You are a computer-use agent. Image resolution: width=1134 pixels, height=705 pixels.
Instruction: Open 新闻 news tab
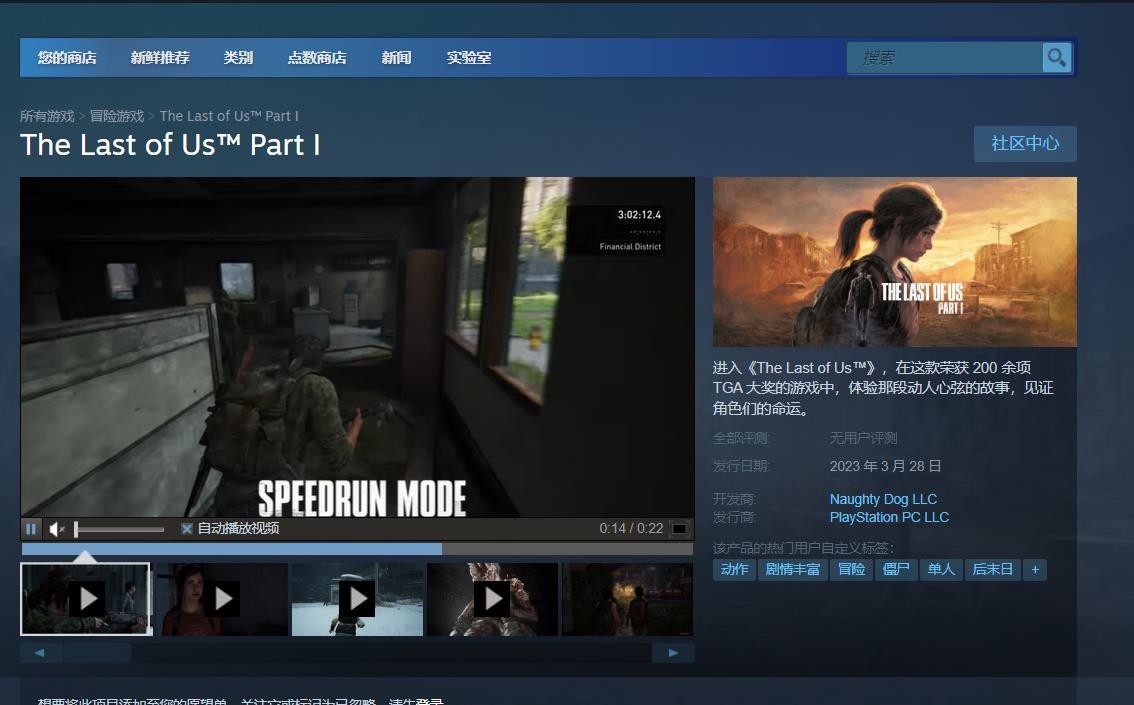point(396,58)
